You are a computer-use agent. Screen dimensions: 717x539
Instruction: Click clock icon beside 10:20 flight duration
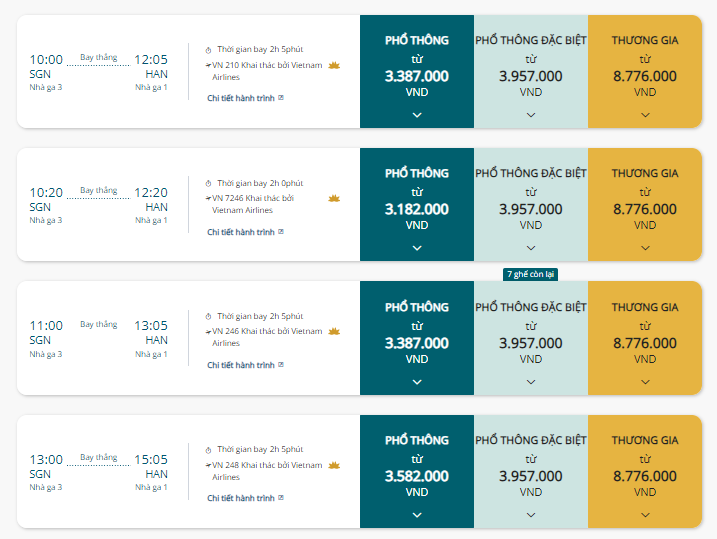(x=209, y=183)
